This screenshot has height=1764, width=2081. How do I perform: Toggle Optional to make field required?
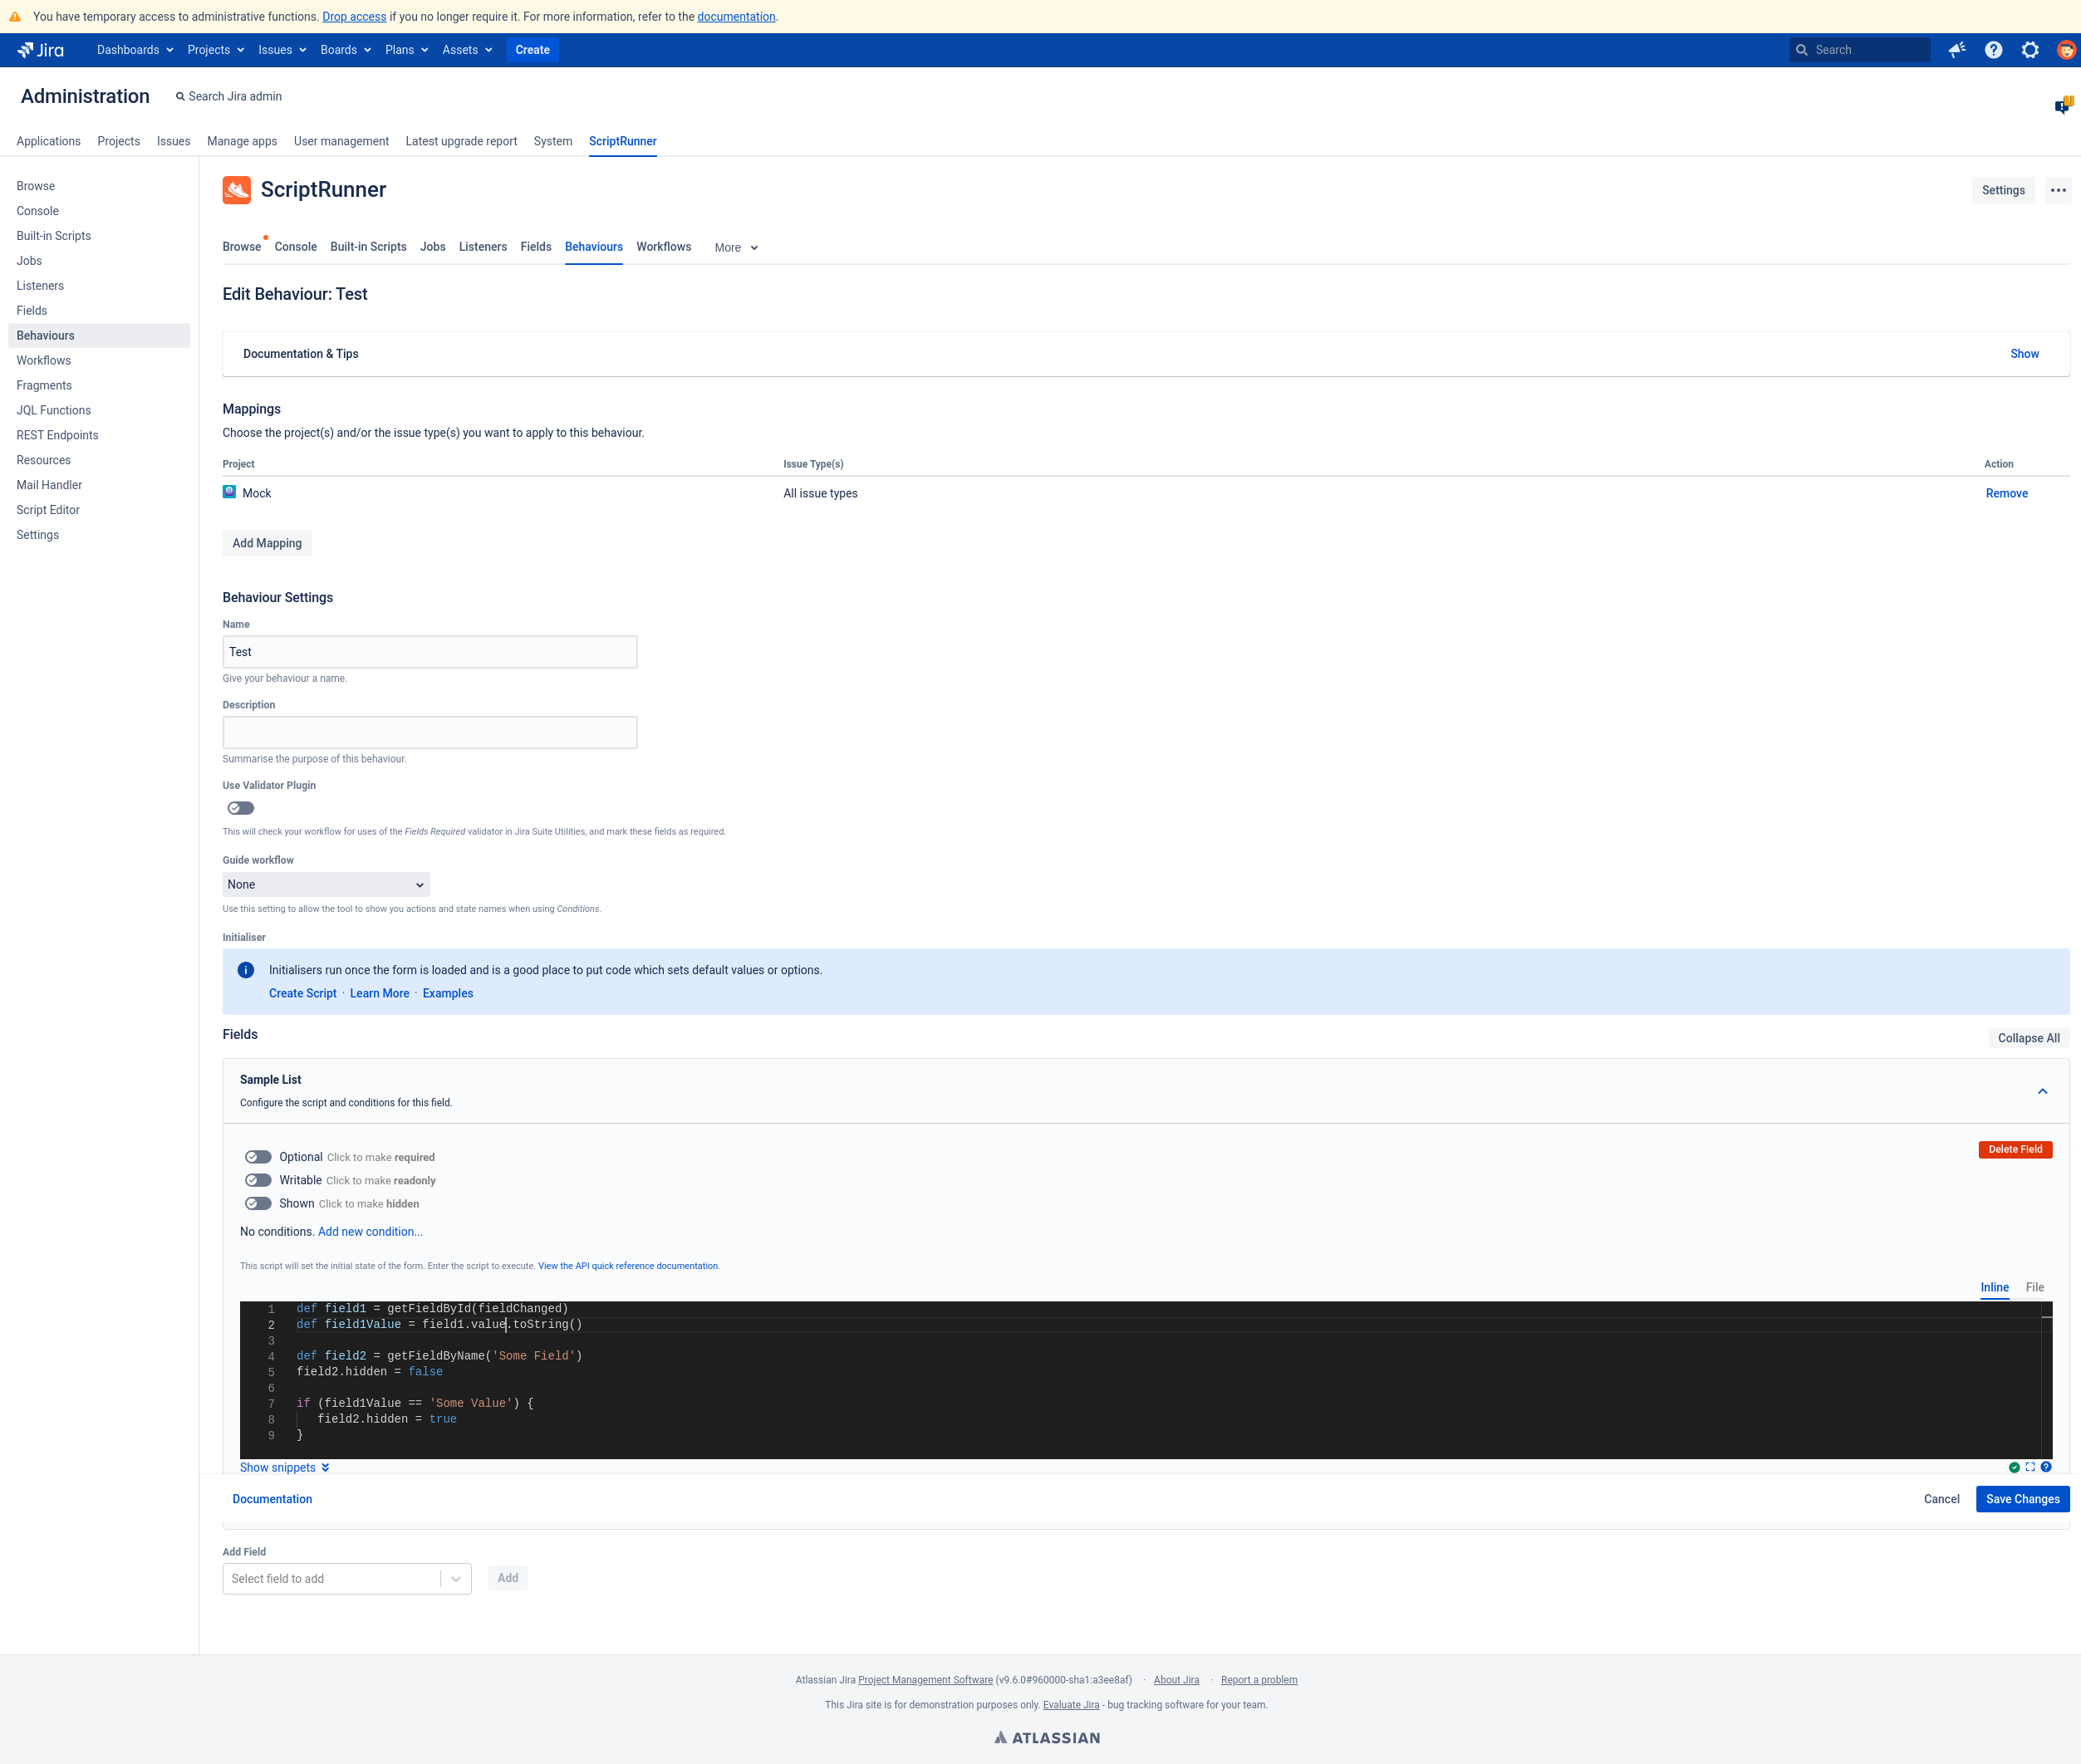pos(258,1157)
